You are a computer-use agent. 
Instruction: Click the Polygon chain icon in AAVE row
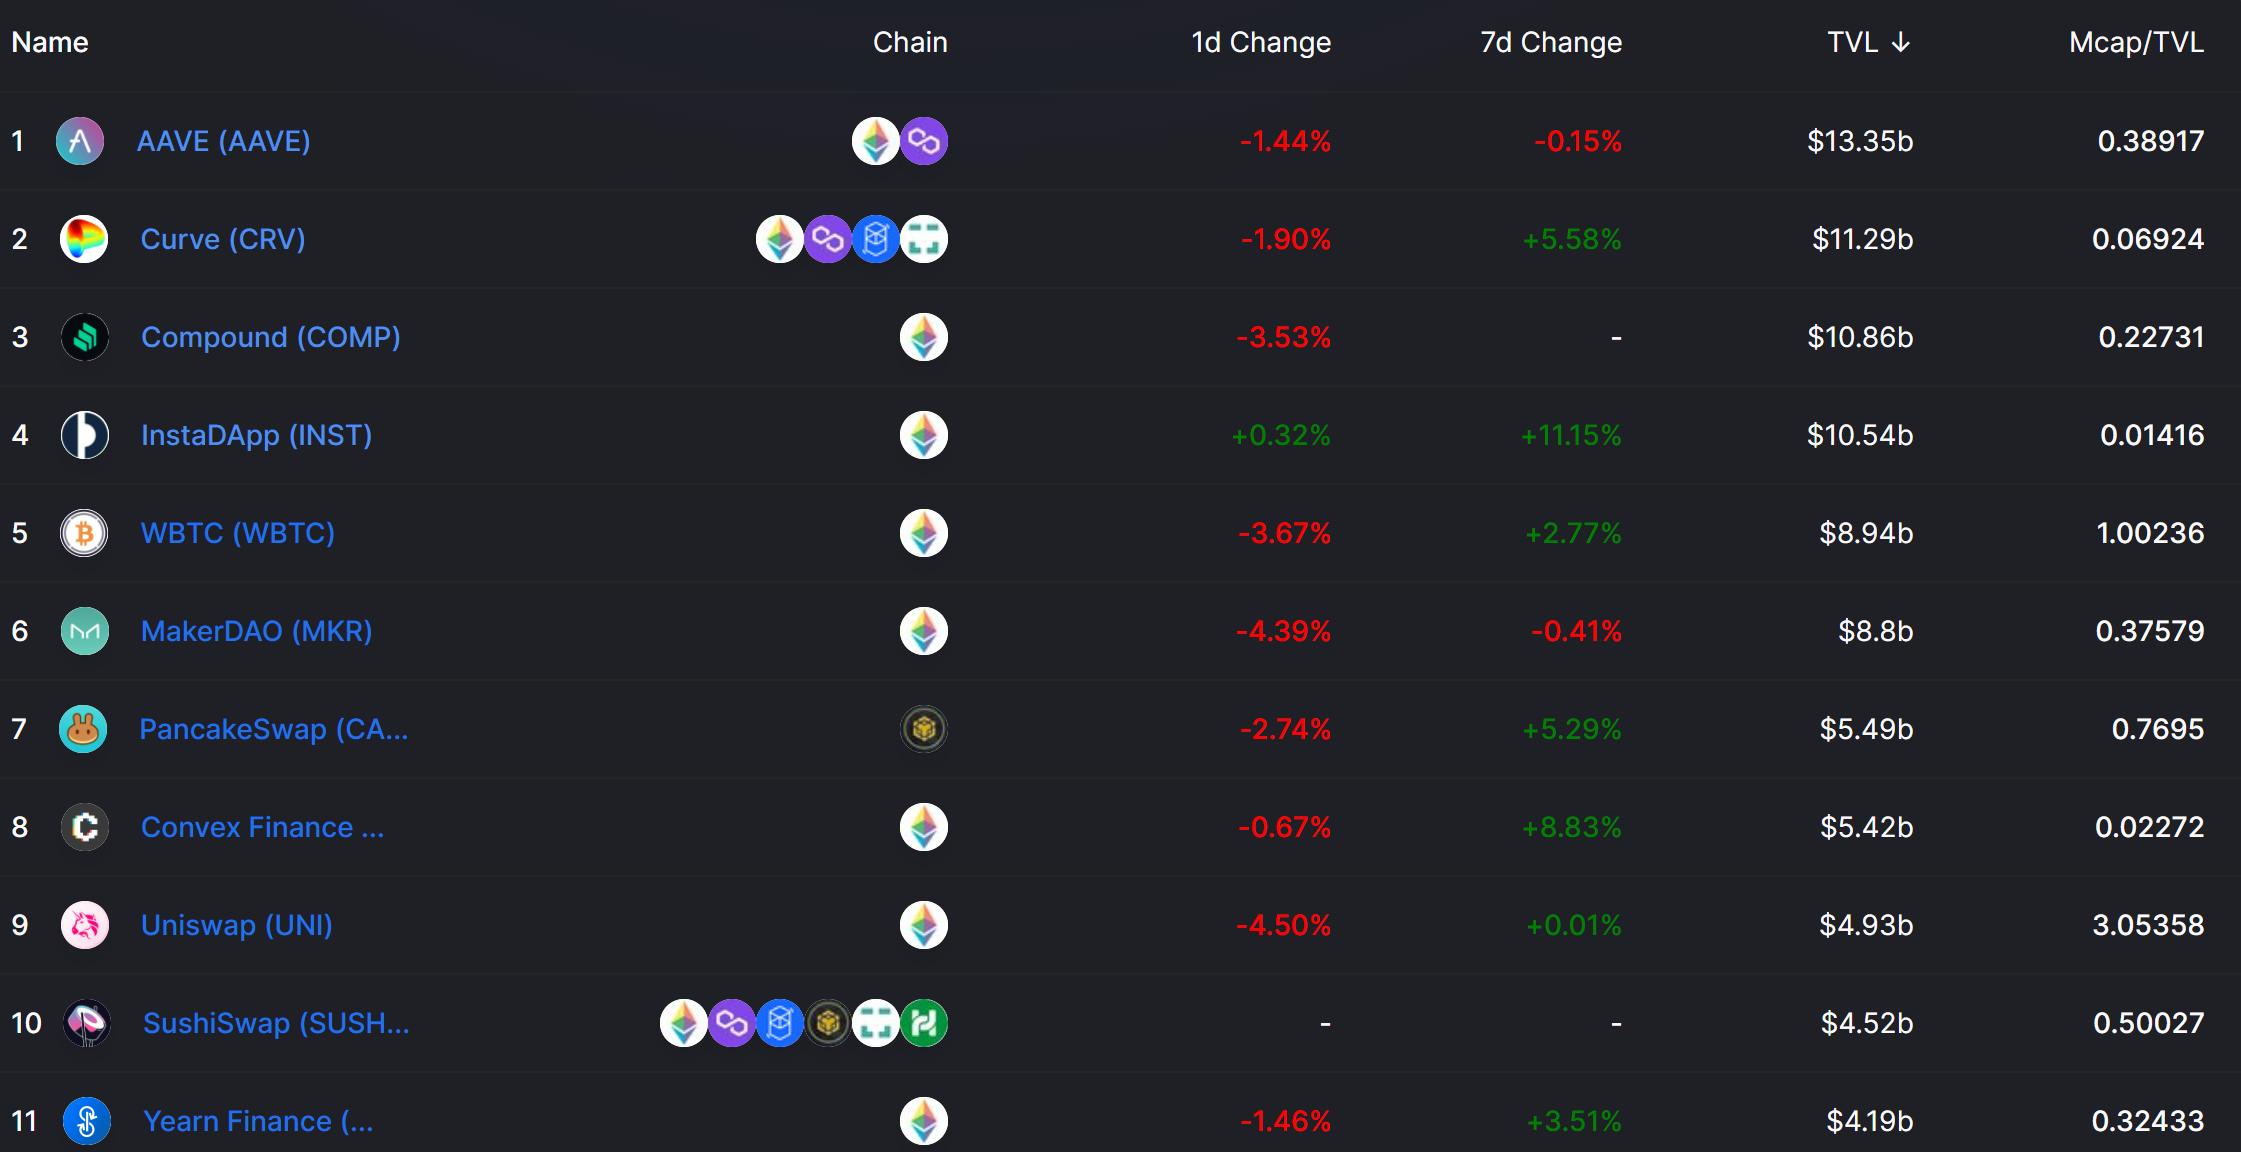[x=924, y=141]
